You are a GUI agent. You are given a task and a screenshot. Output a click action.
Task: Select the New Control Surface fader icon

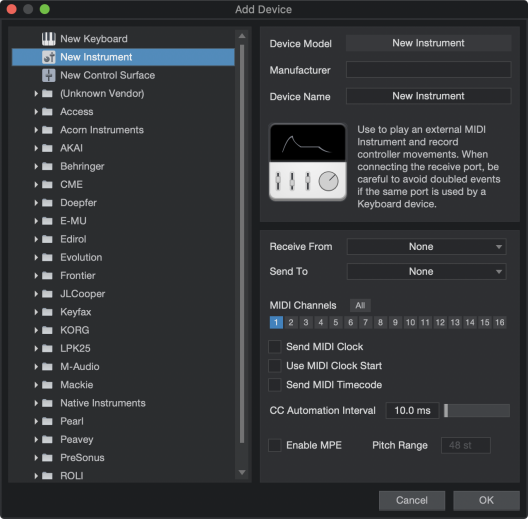(x=48, y=75)
